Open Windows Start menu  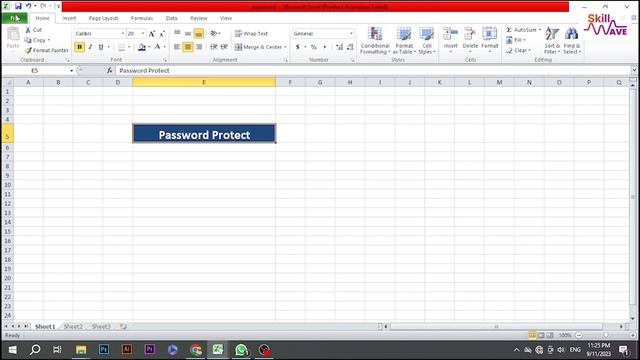point(13,350)
